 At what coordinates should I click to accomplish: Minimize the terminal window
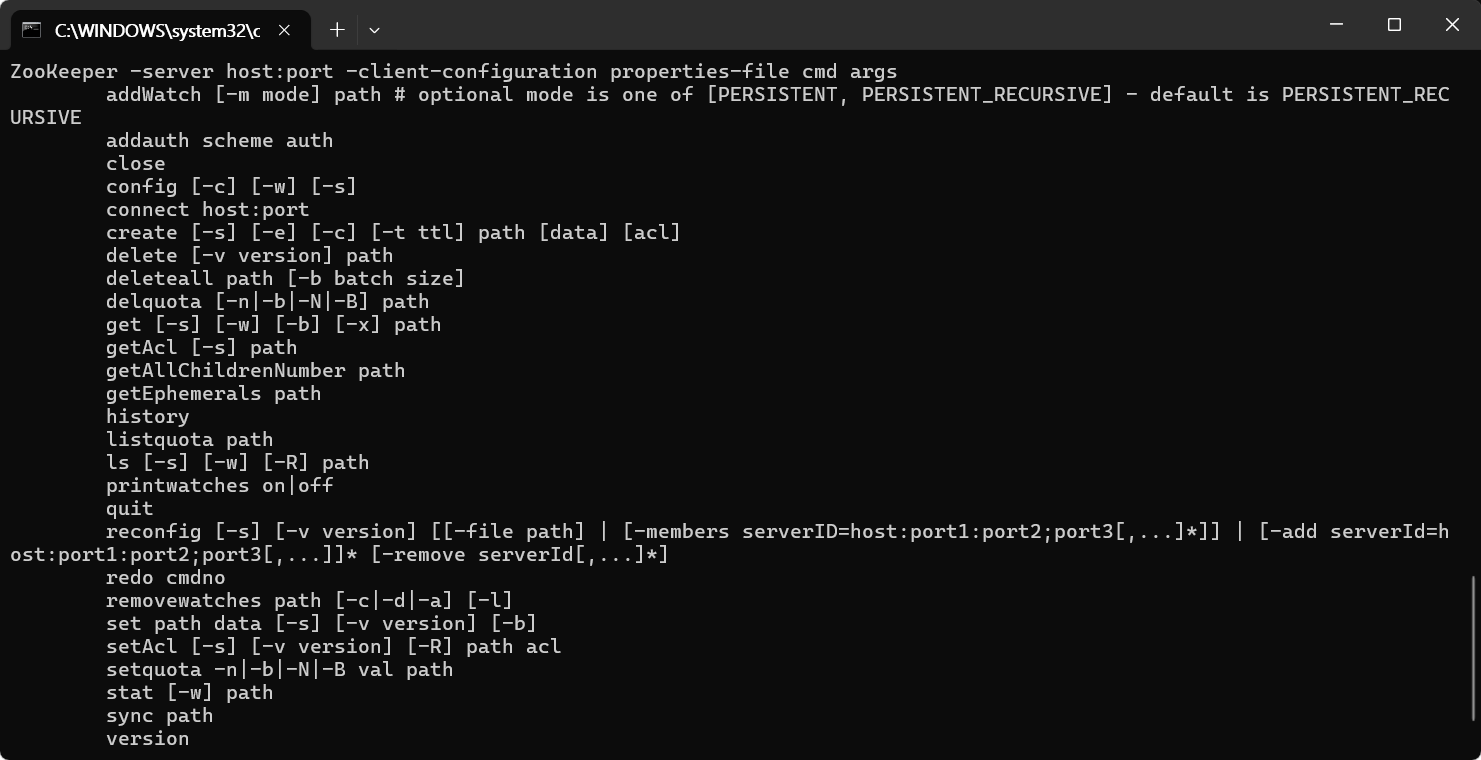pyautogui.click(x=1336, y=24)
